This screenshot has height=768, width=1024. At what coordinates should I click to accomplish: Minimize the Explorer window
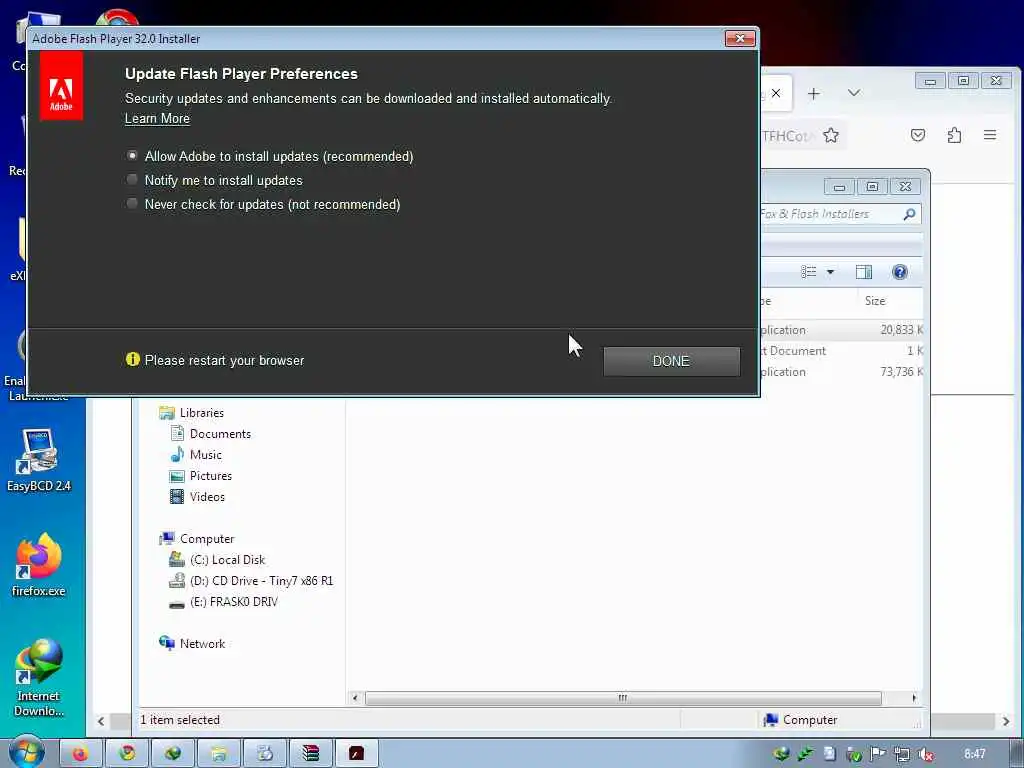[839, 187]
